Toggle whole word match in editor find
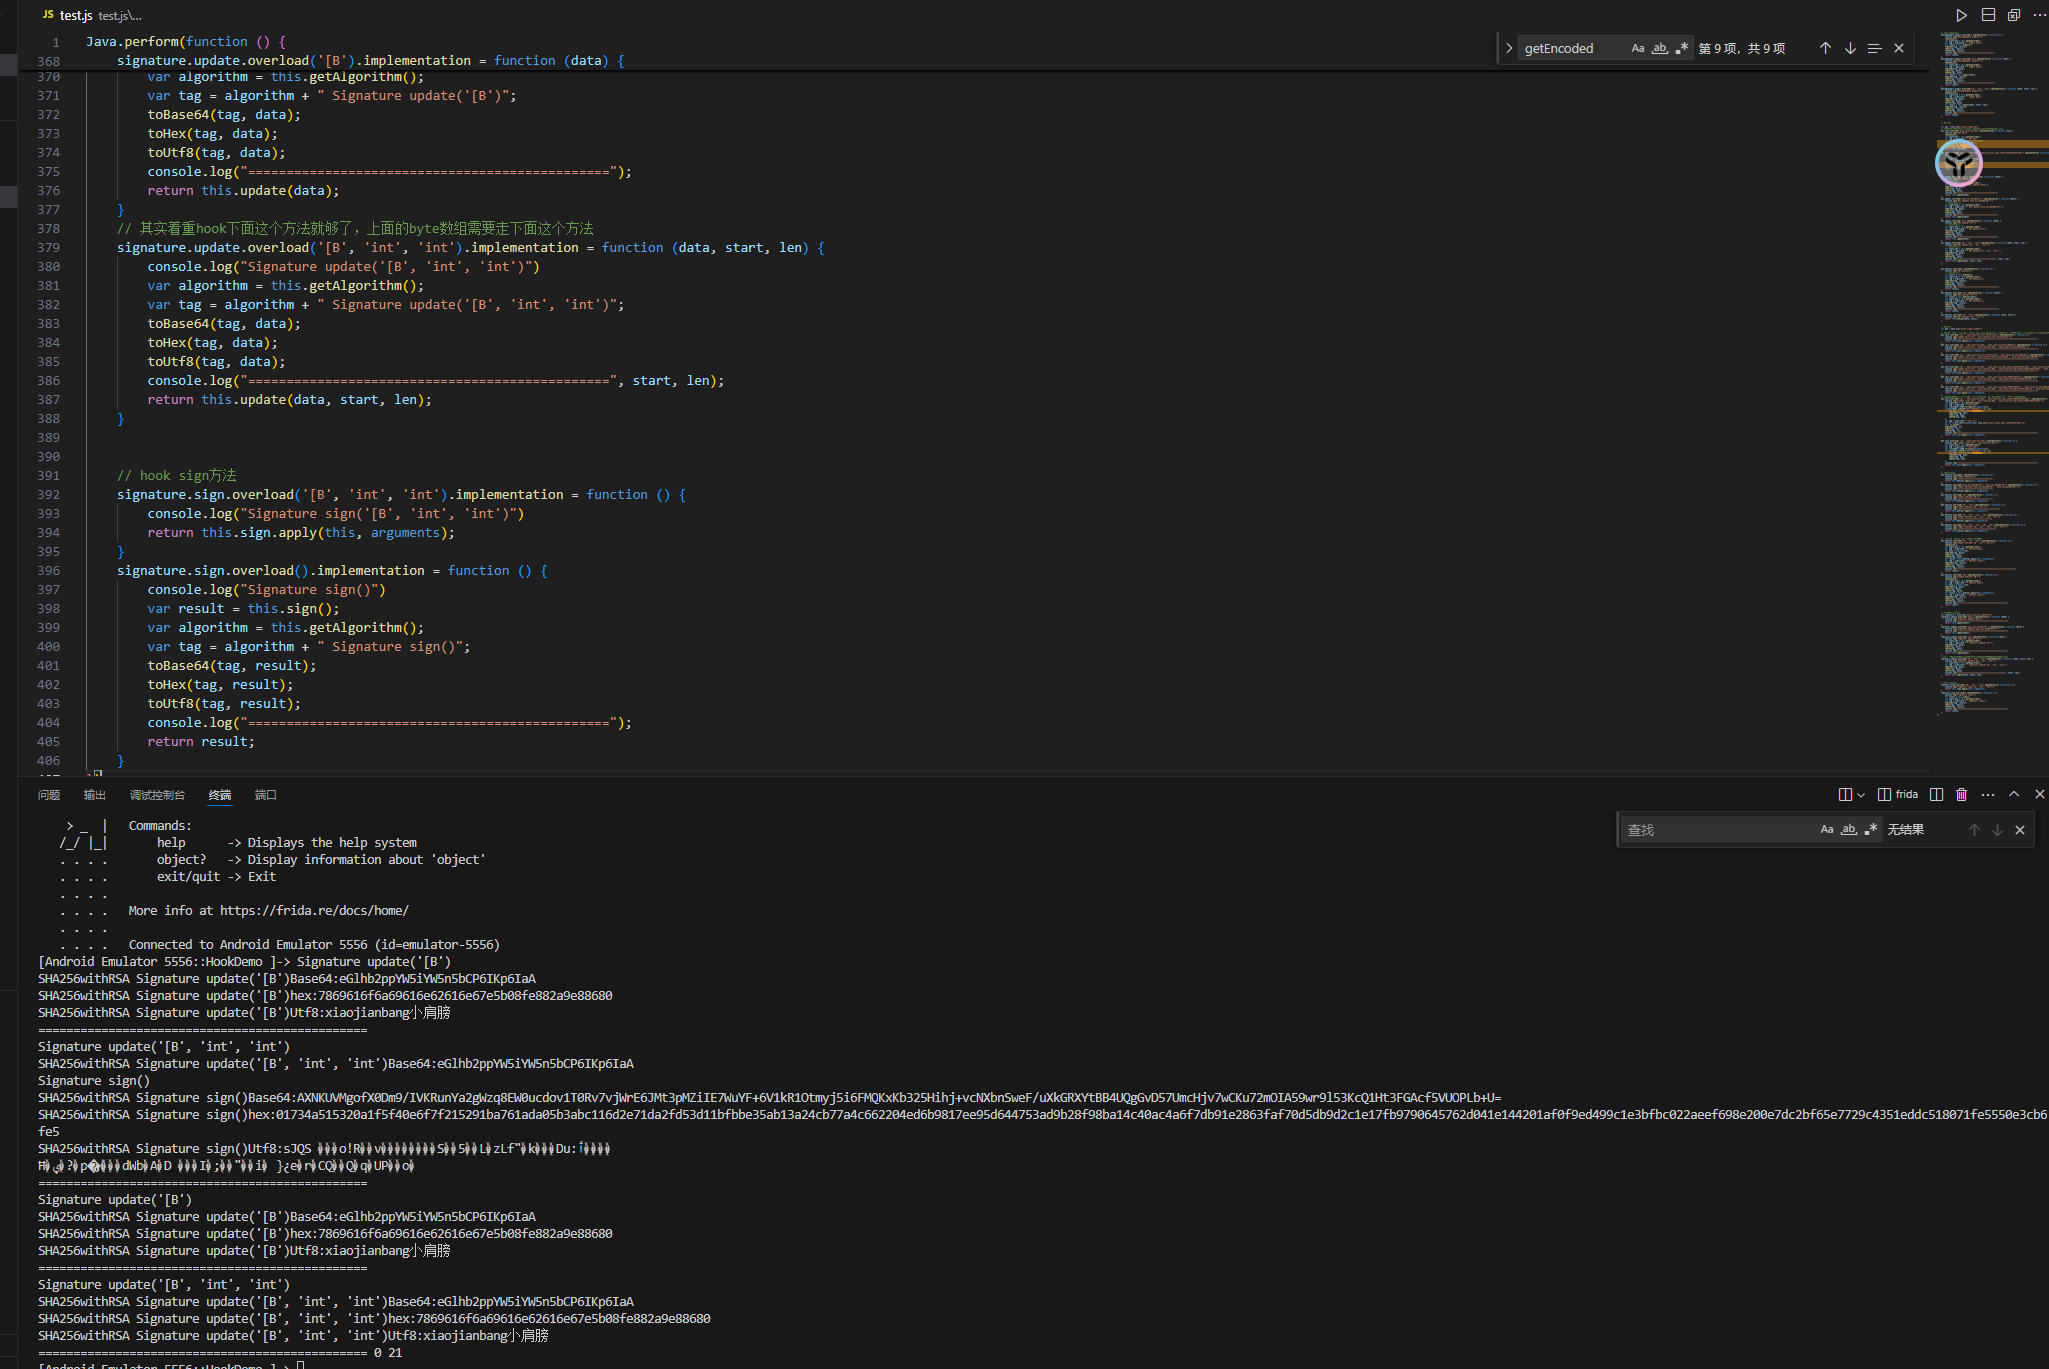Image resolution: width=2049 pixels, height=1369 pixels. tap(1660, 48)
